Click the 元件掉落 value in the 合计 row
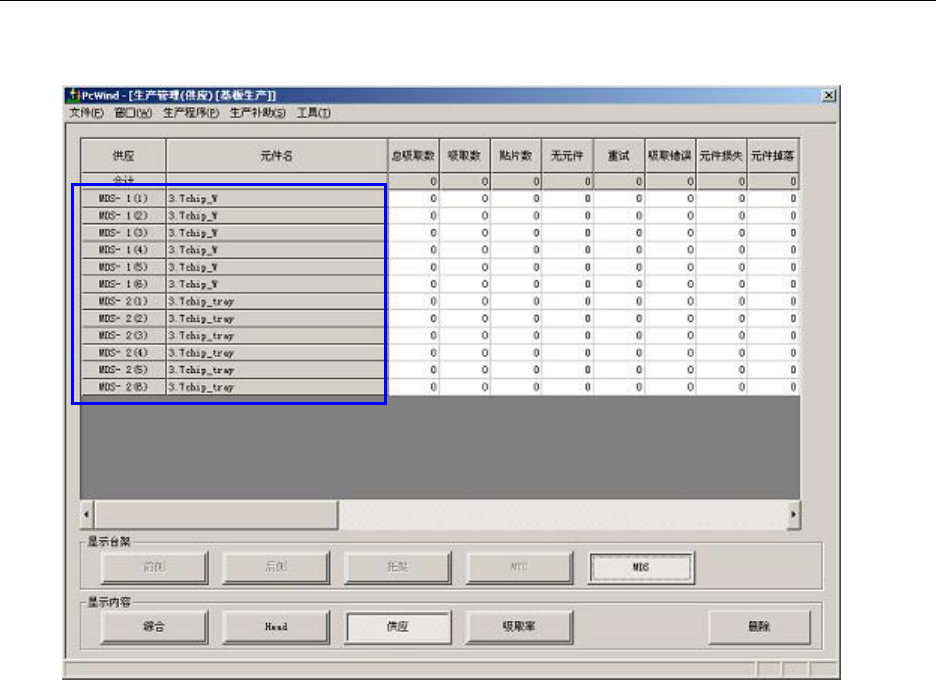The image size is (936, 680). coord(774,181)
